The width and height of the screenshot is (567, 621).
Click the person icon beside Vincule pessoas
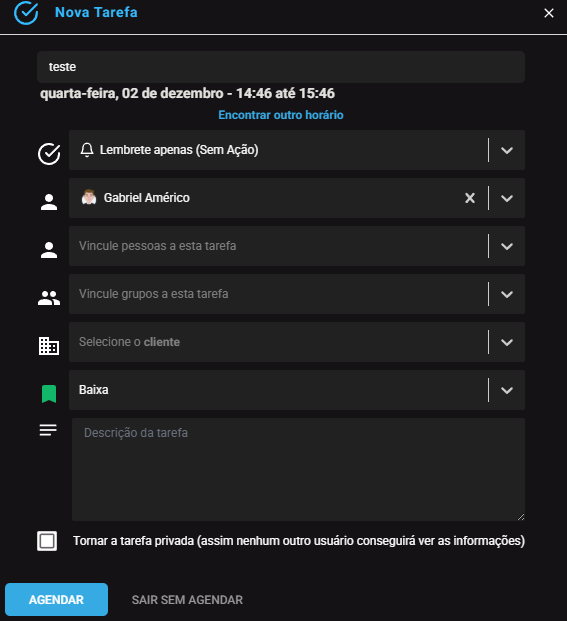49,250
